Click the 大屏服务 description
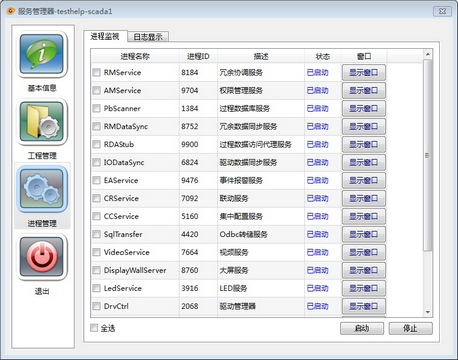 [x=234, y=270]
